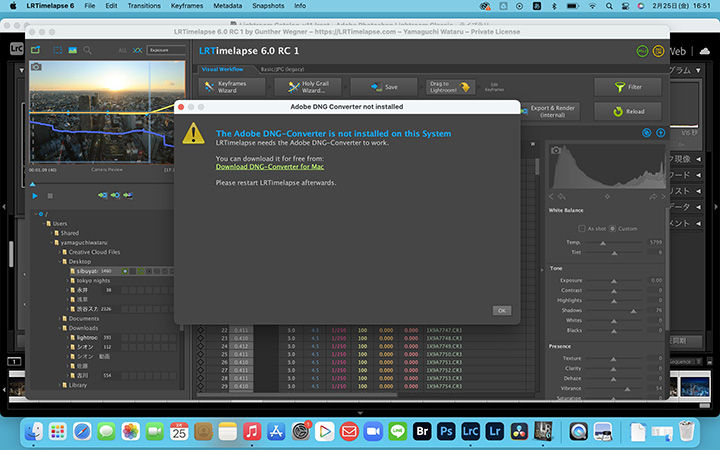Image resolution: width=720 pixels, height=450 pixels.
Task: Expand the Creative Cloud Files folder
Action: click(x=59, y=252)
